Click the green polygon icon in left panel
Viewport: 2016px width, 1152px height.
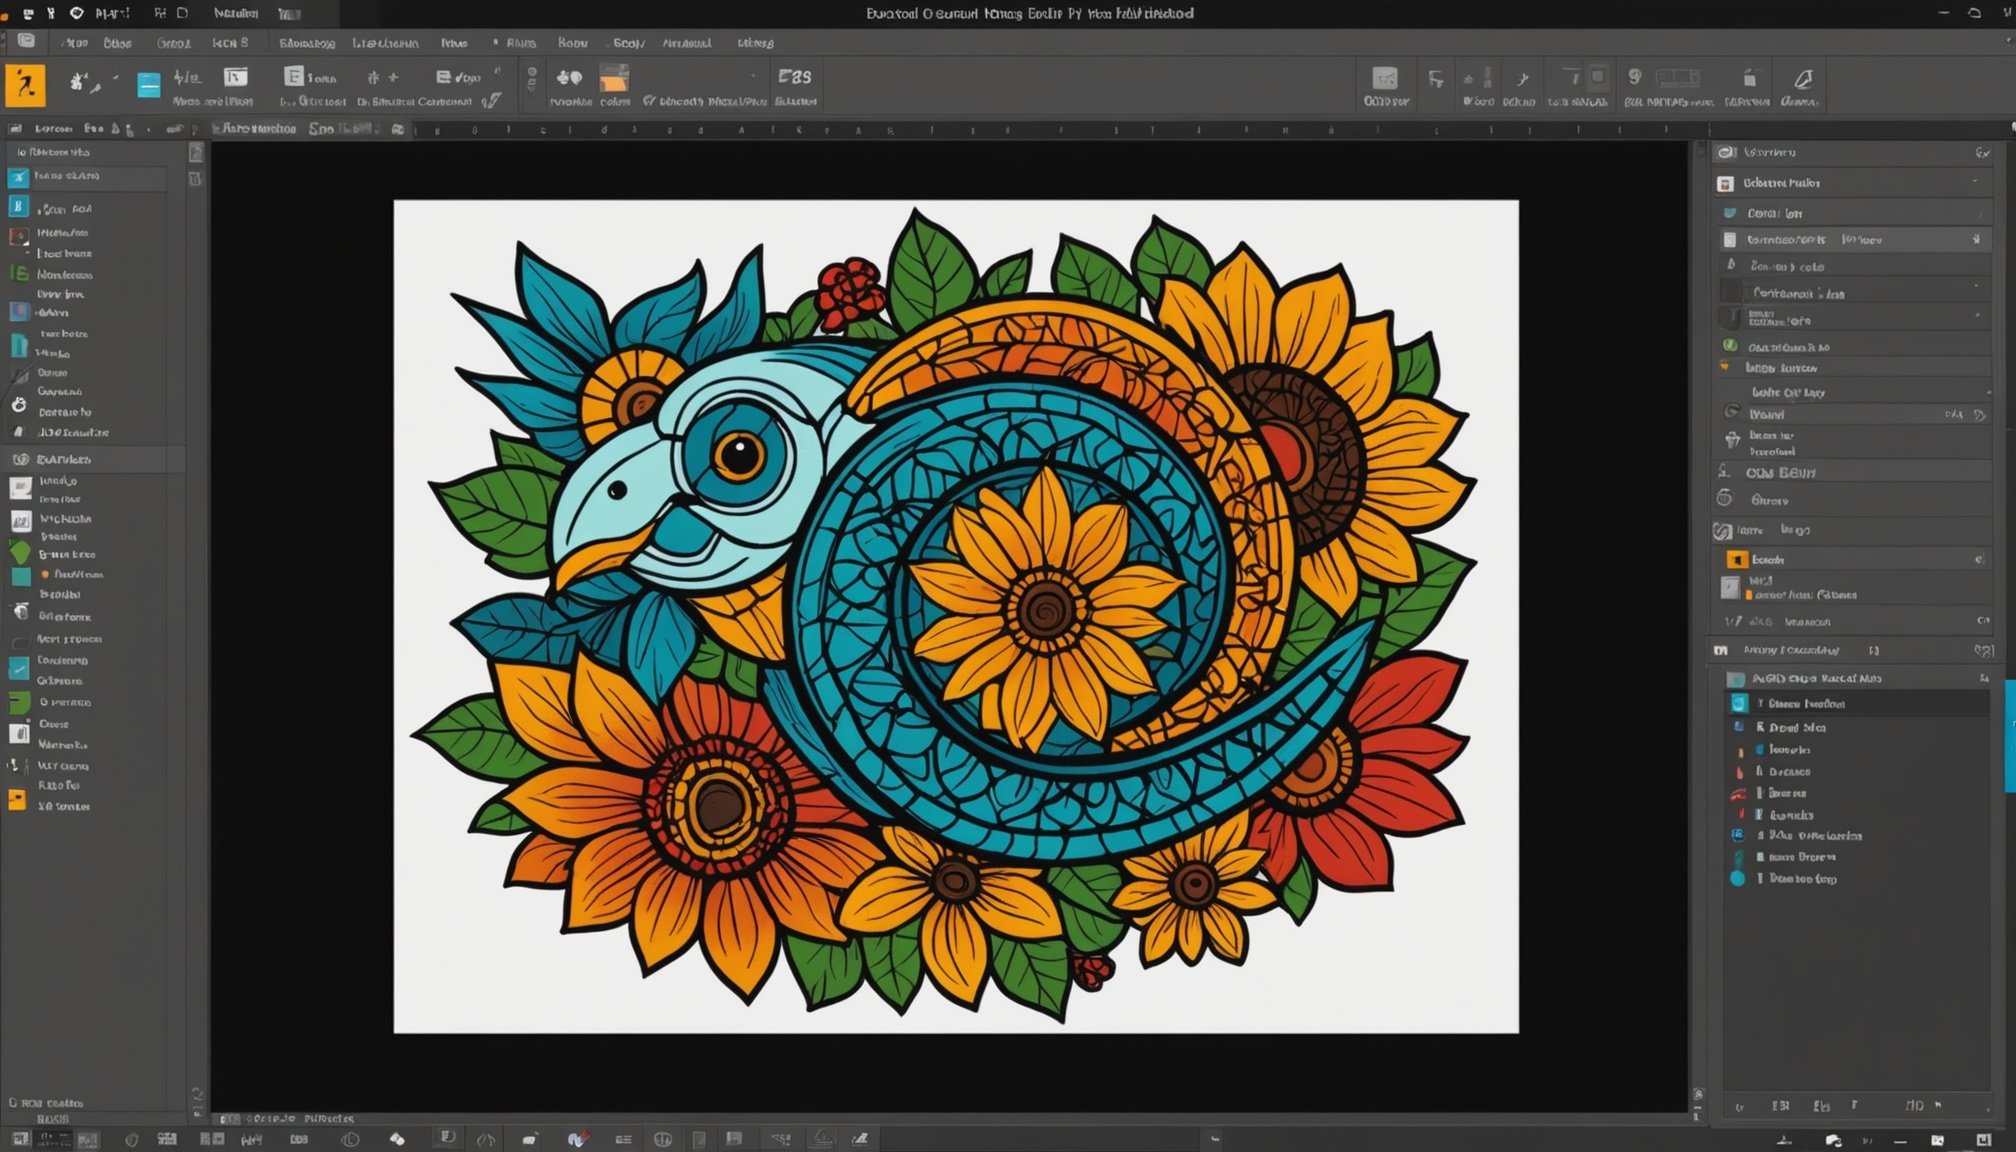tap(20, 552)
